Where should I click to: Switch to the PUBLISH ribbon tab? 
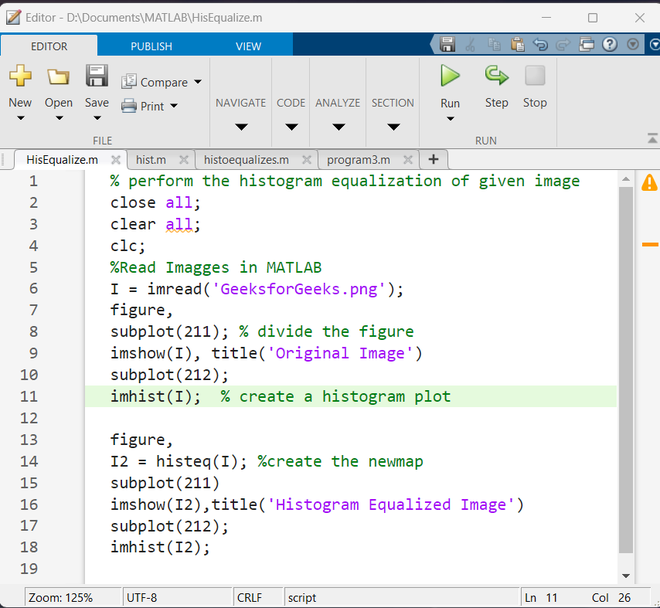tap(151, 46)
